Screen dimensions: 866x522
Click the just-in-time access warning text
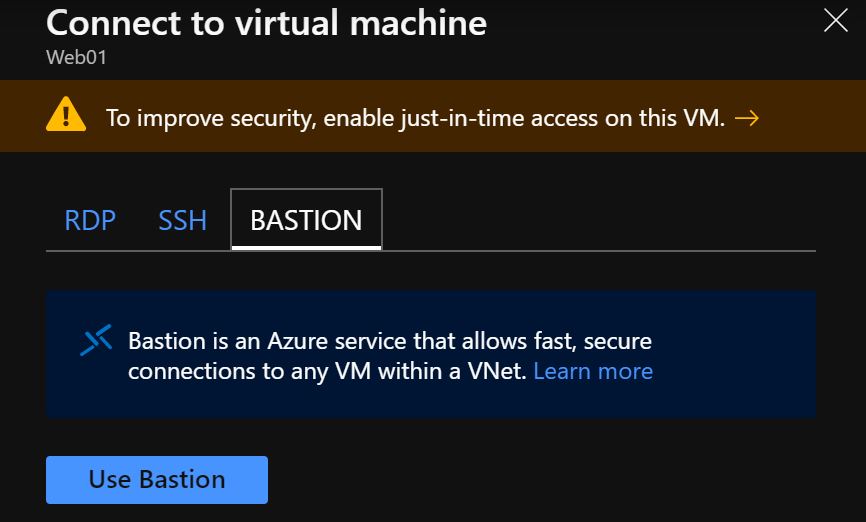(415, 118)
